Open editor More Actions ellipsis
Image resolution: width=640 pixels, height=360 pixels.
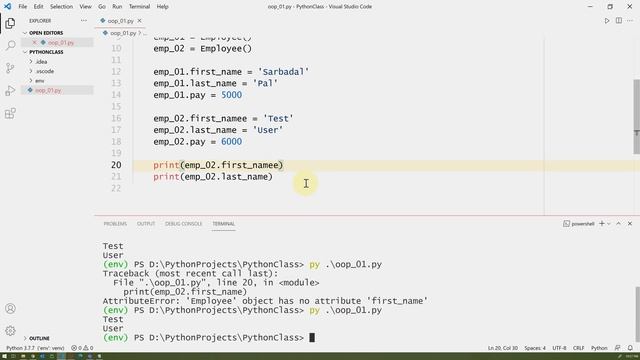coord(630,21)
